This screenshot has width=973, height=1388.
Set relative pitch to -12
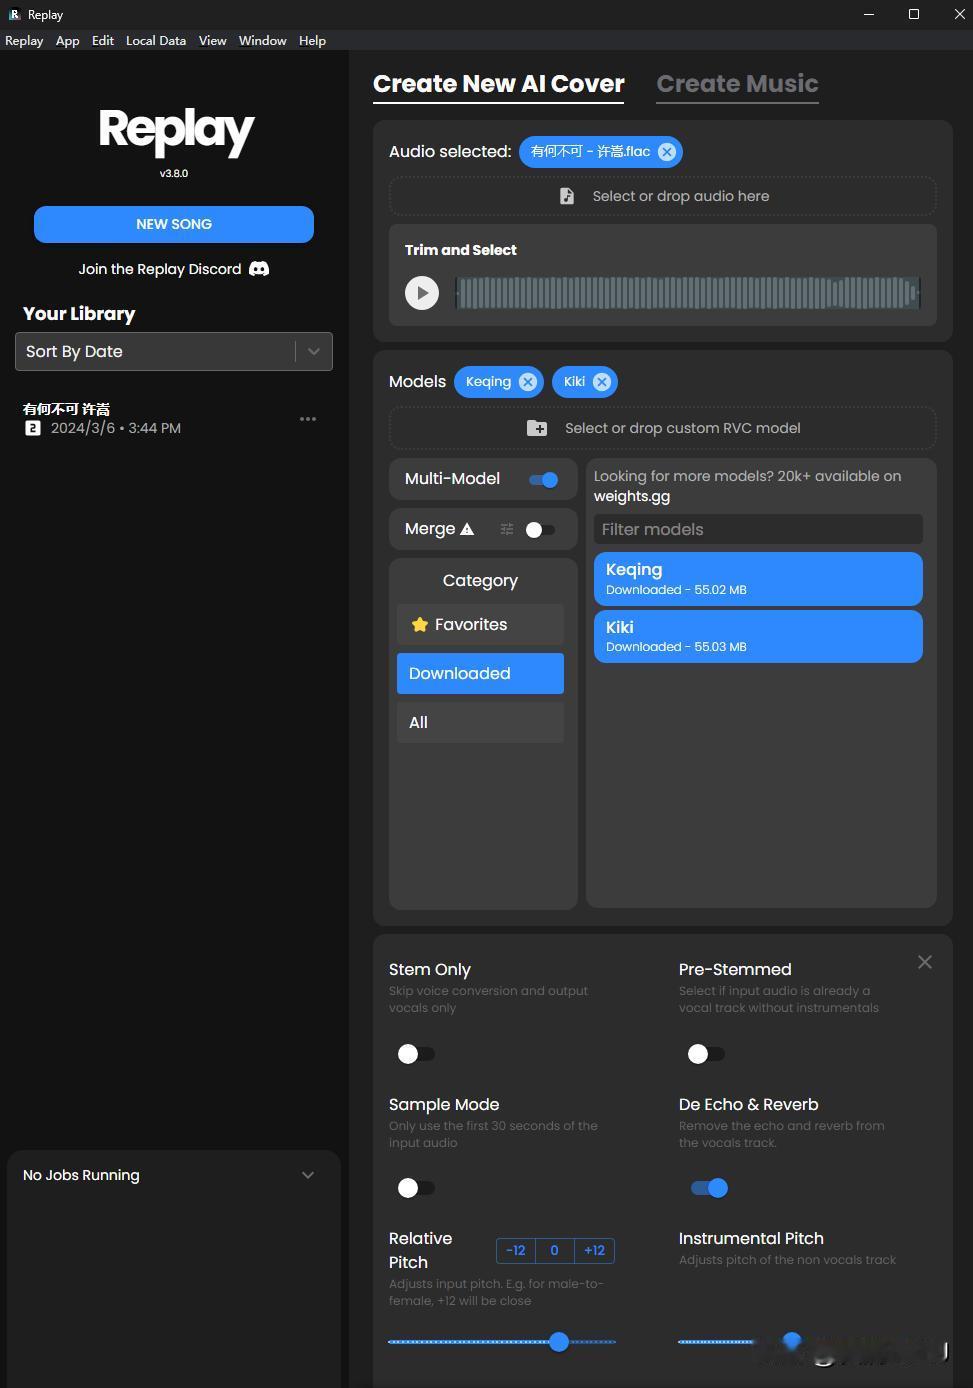pyautogui.click(x=516, y=1251)
